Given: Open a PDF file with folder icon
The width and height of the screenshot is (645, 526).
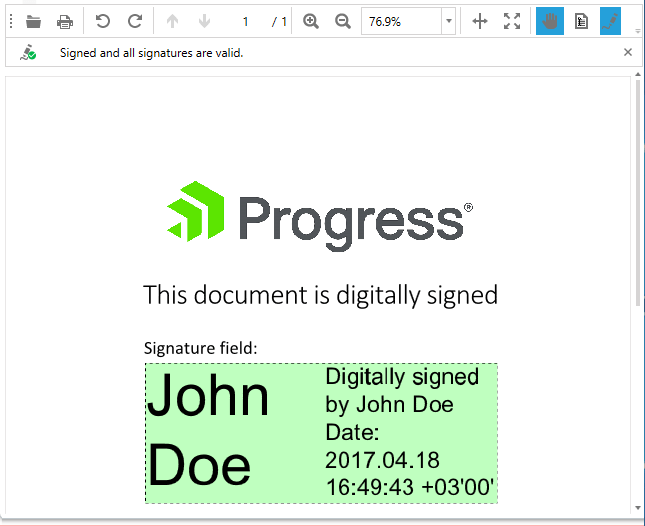Looking at the screenshot, I should 33,21.
